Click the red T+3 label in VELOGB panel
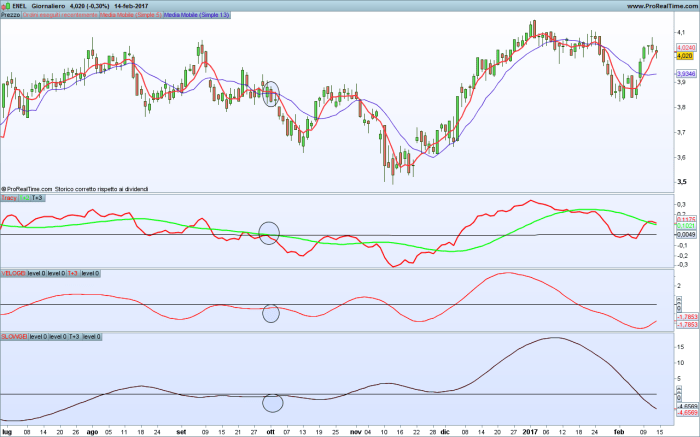 point(72,273)
